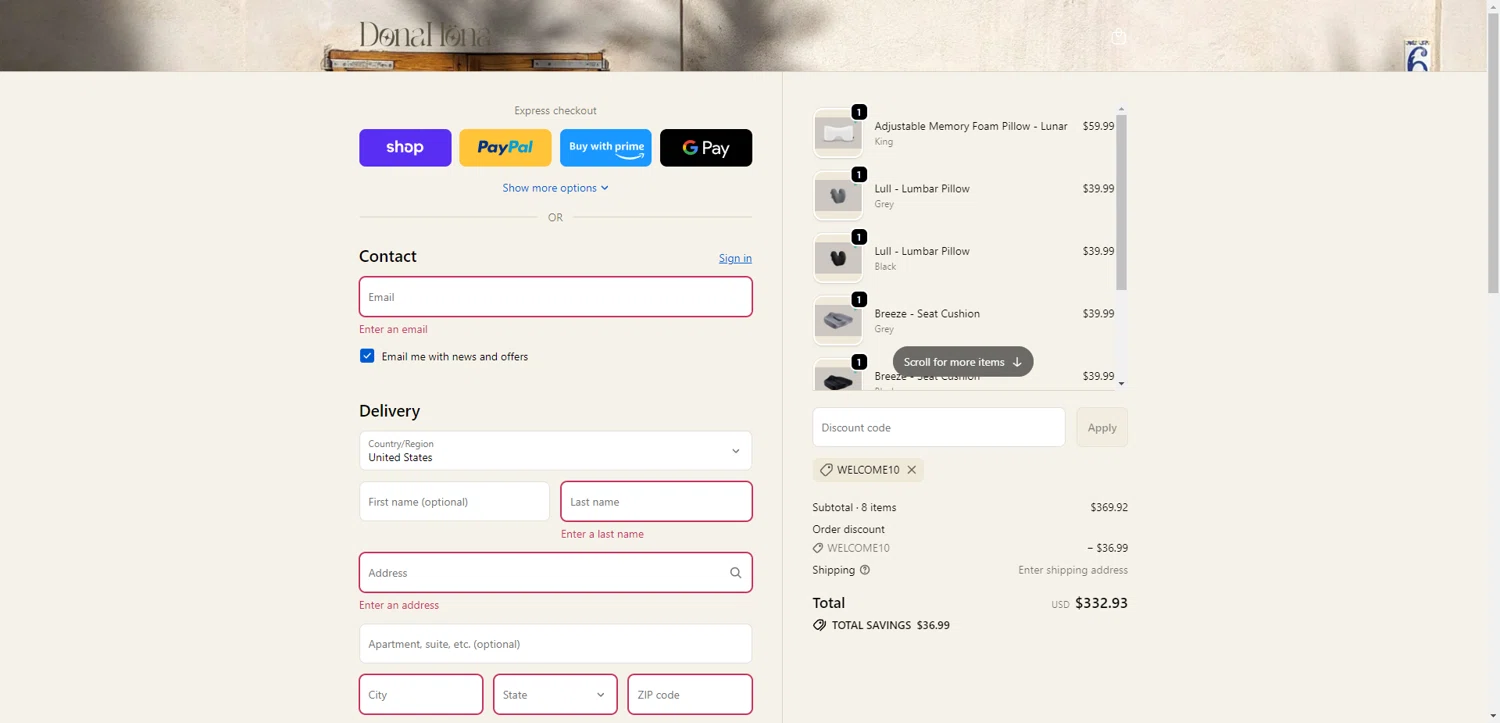Click the Sign in link
The image size is (1500, 723).
pos(735,258)
